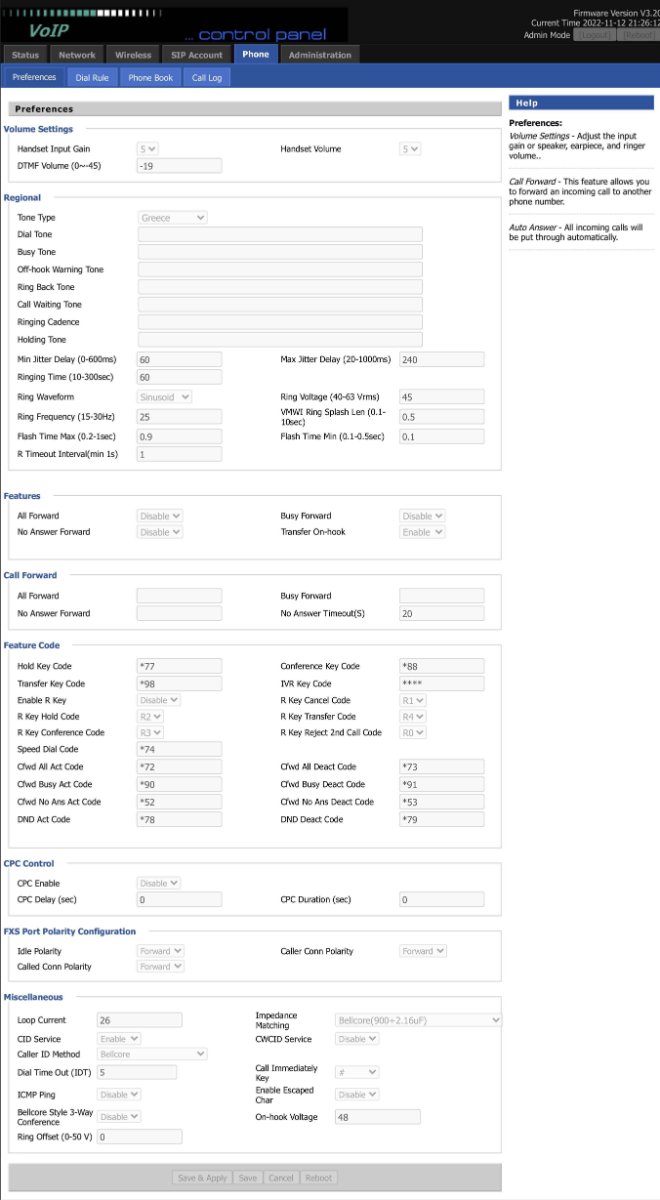This screenshot has height=1200, width=660.
Task: Open the R Key Hold Code dropdown
Action: [x=151, y=716]
